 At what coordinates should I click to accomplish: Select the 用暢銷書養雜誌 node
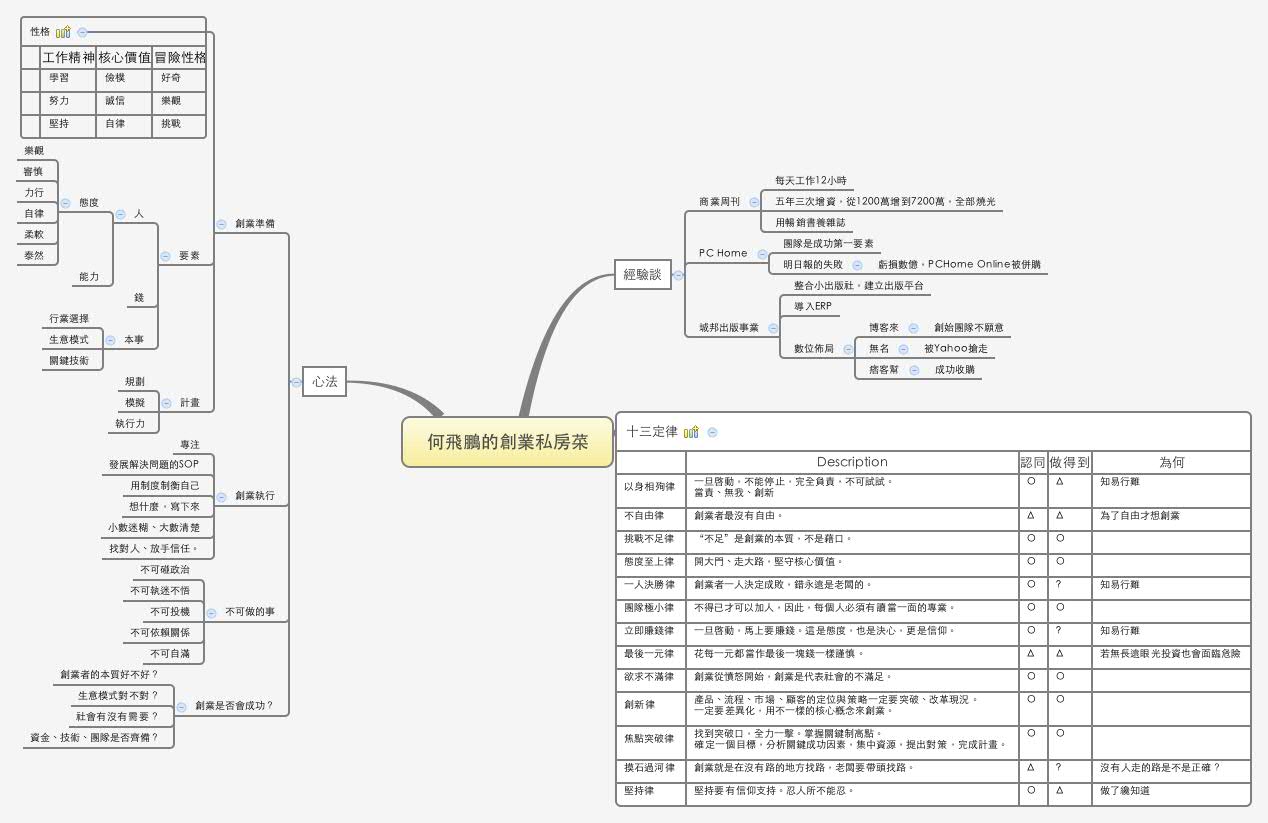[x=811, y=223]
